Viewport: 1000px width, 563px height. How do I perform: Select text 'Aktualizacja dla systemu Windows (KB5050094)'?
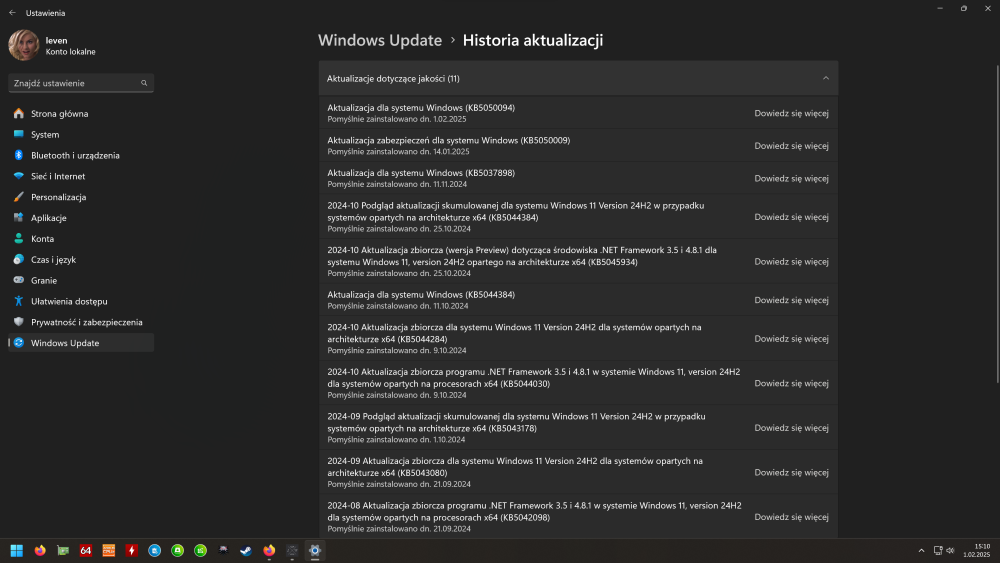[x=421, y=108]
